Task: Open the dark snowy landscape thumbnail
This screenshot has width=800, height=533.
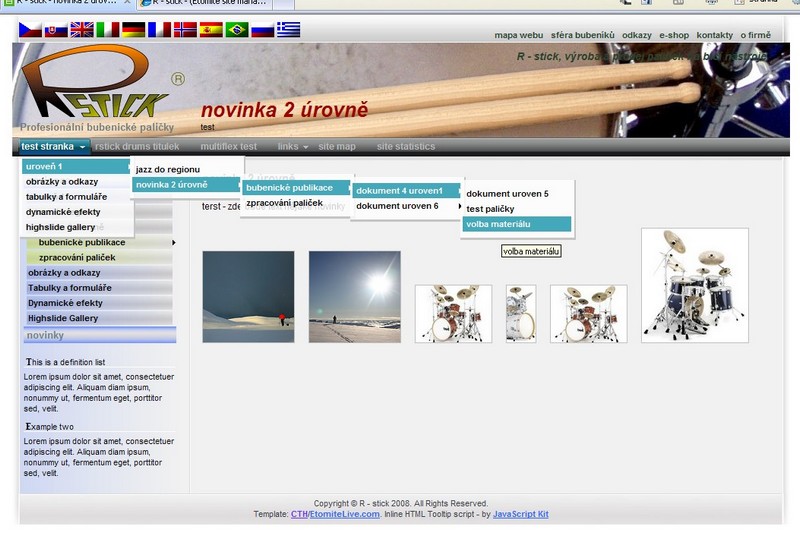Action: 248,297
